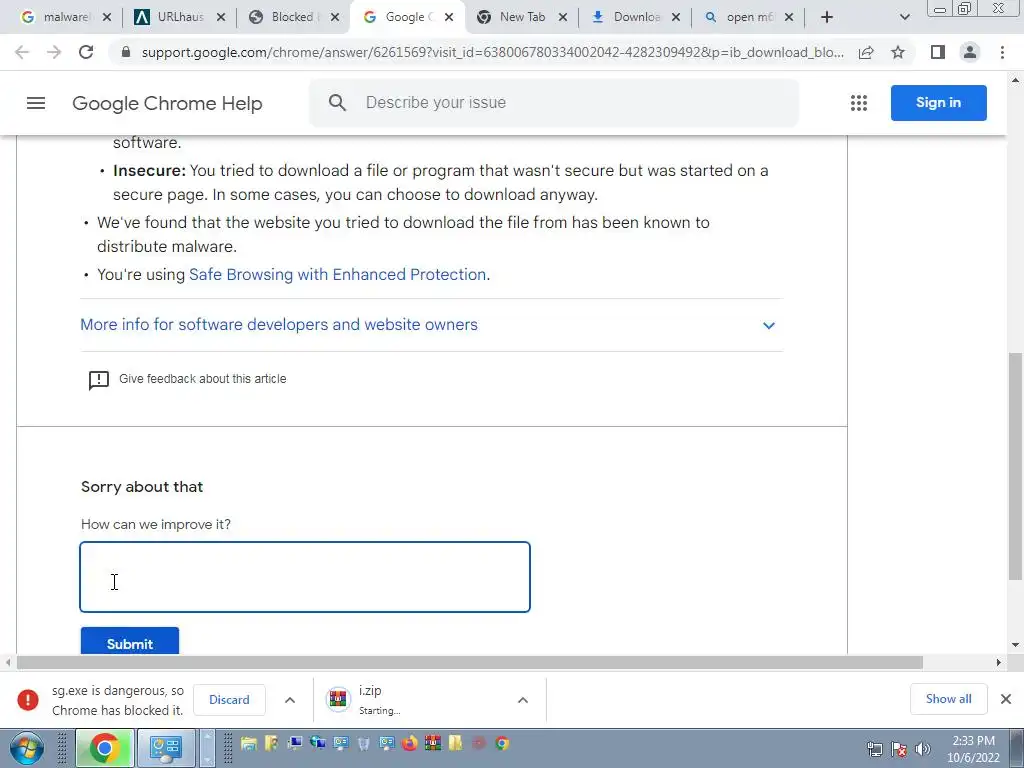Viewport: 1024px width, 768px height.
Task: Open a new browser tab
Action: pos(827,17)
